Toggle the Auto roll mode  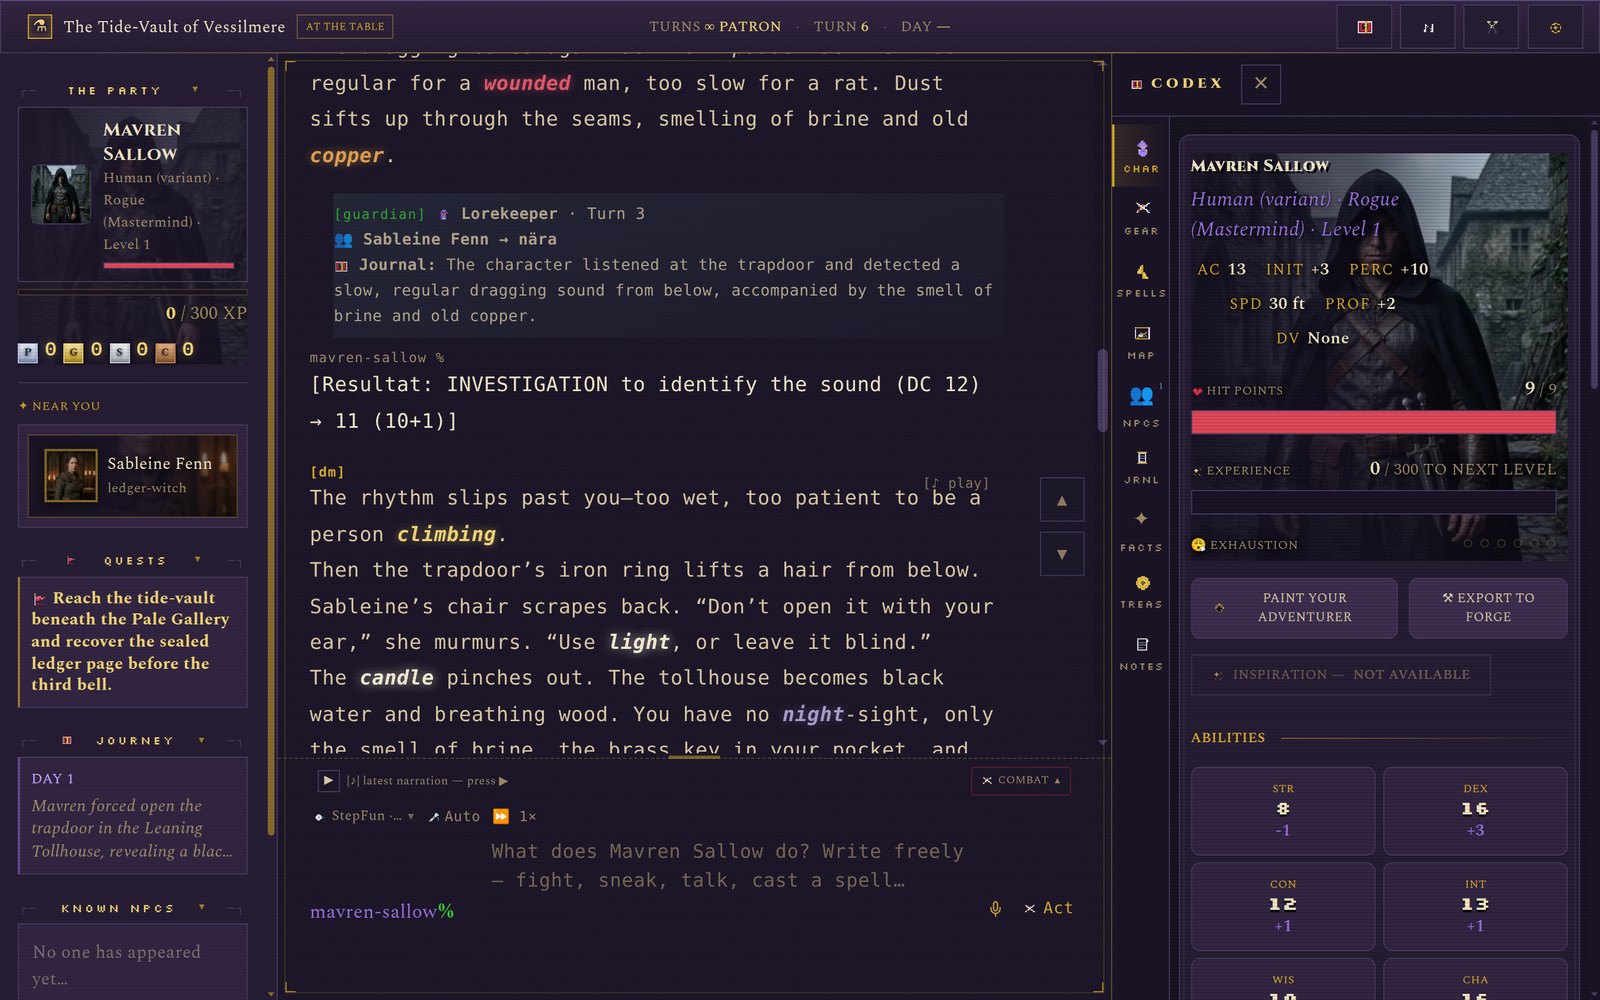pyautogui.click(x=455, y=816)
